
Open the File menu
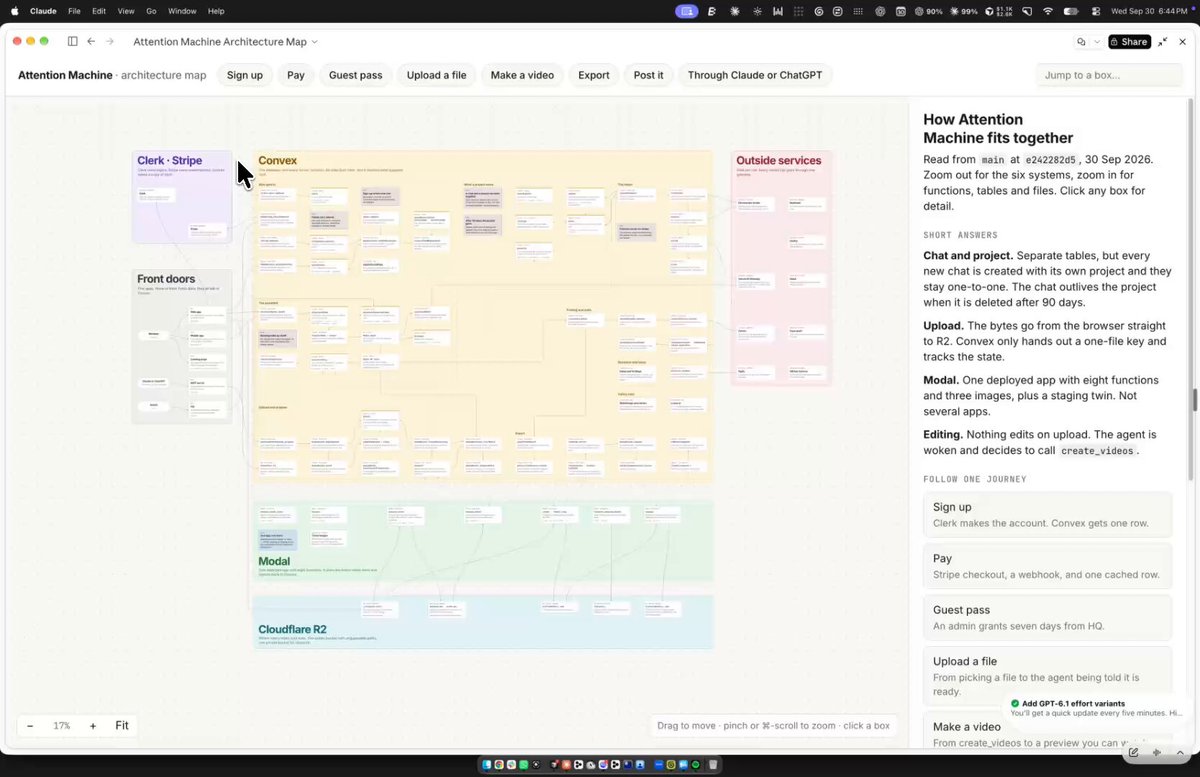coord(74,11)
